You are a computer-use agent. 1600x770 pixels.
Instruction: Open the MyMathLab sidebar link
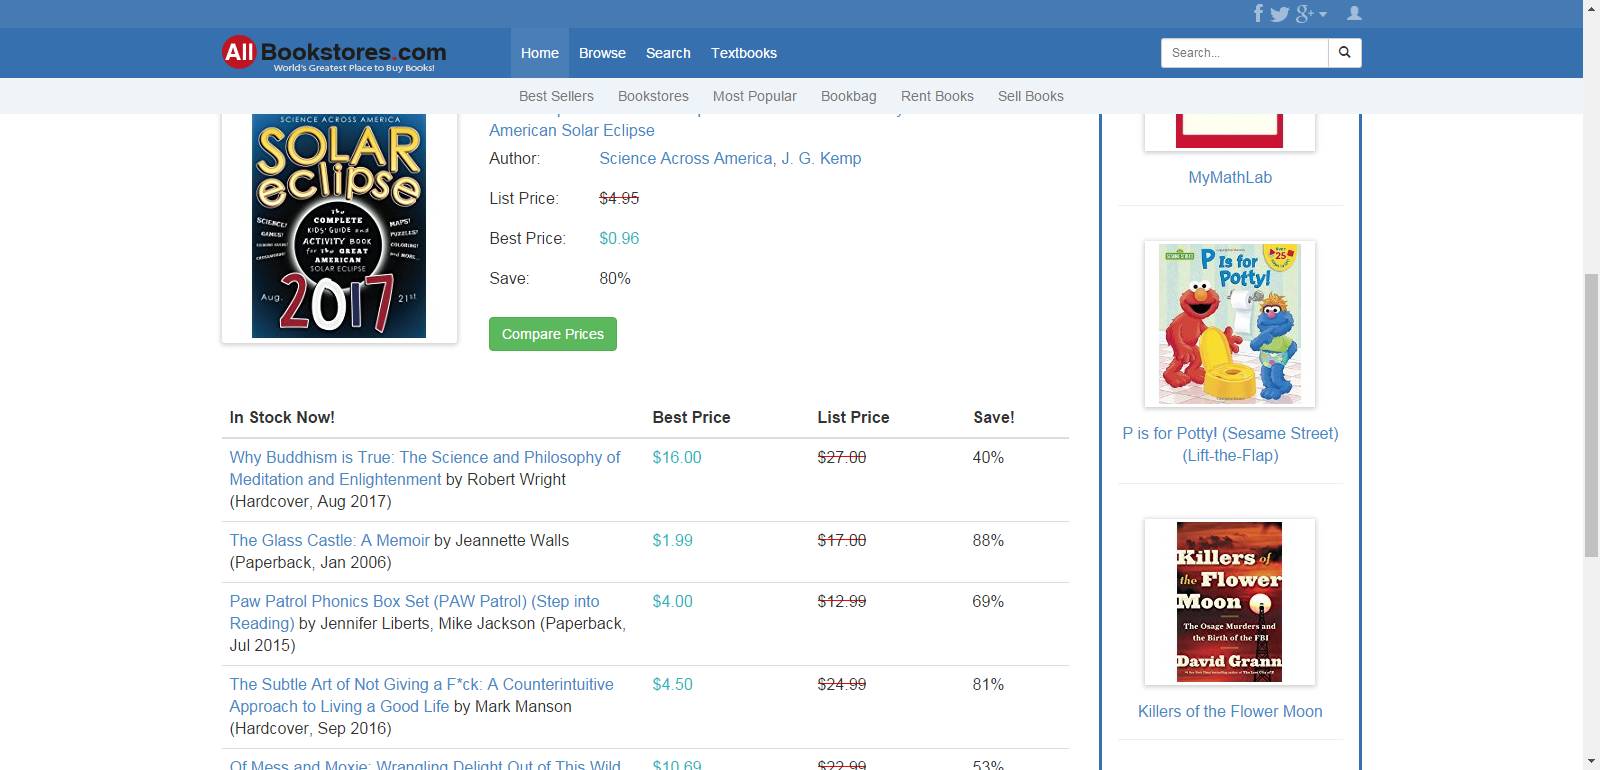click(x=1229, y=177)
